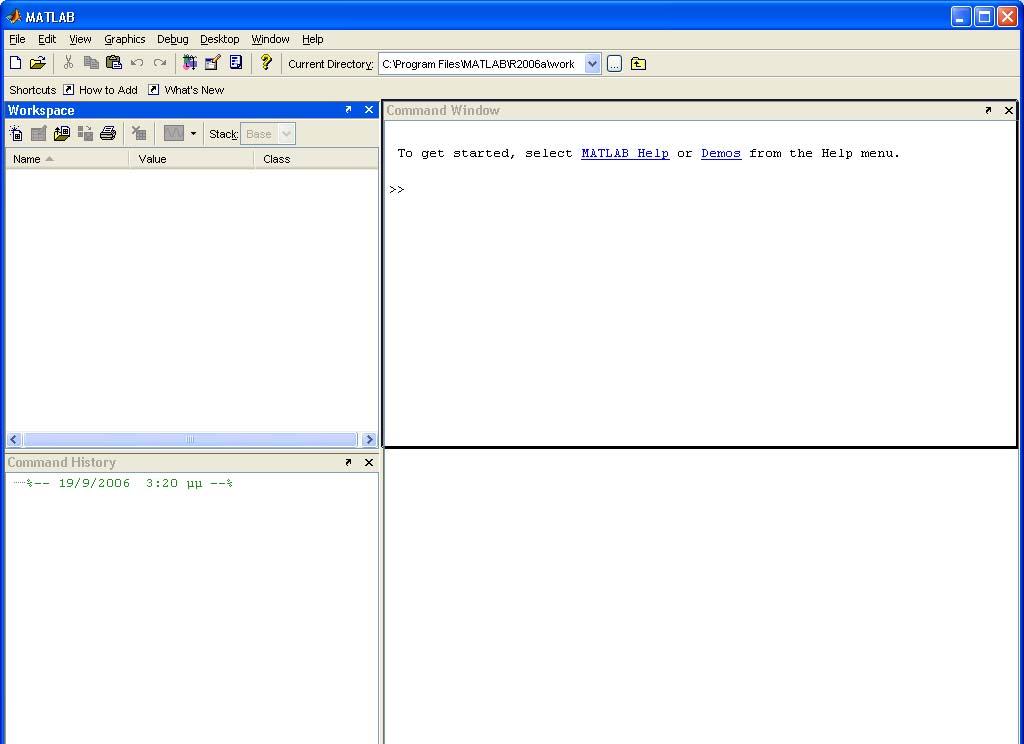Open the Window menu
The image size is (1024, 744).
pyautogui.click(x=270, y=39)
